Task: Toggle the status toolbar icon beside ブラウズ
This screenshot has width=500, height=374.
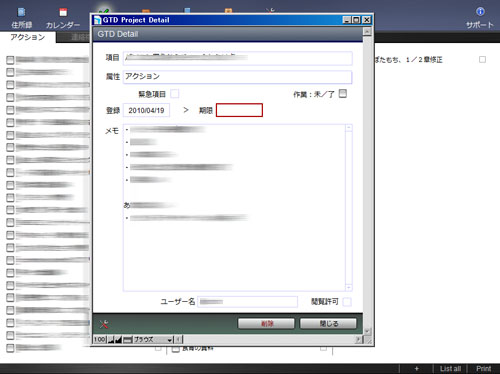Action: (128, 340)
